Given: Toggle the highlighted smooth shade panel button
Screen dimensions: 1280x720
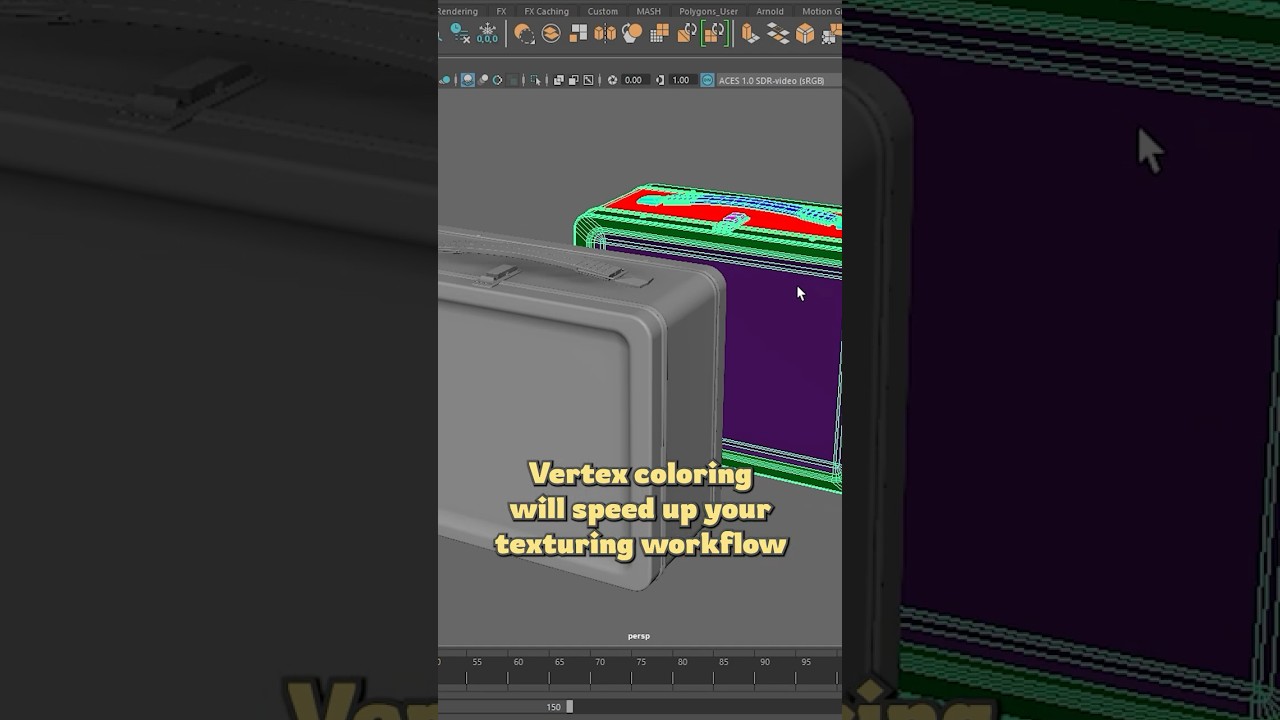Looking at the screenshot, I should tap(468, 80).
